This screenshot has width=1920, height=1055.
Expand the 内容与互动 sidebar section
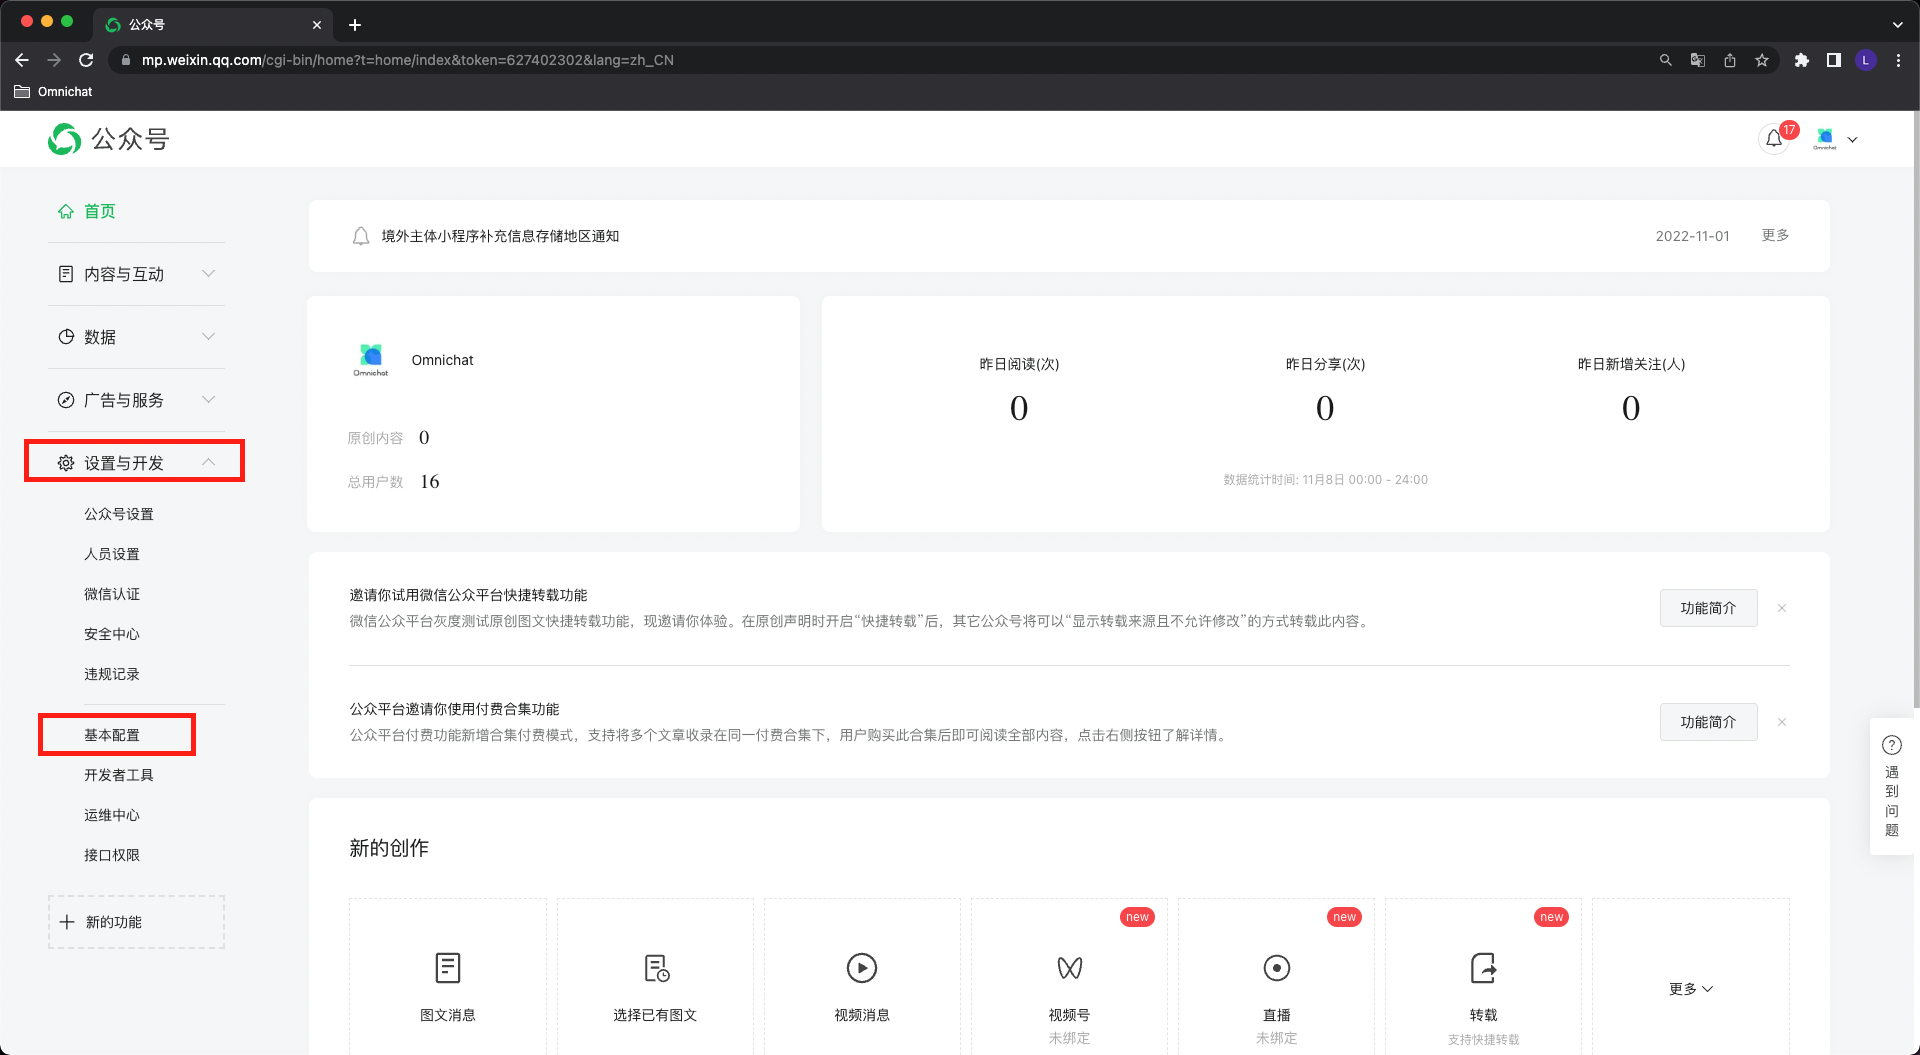pyautogui.click(x=136, y=274)
